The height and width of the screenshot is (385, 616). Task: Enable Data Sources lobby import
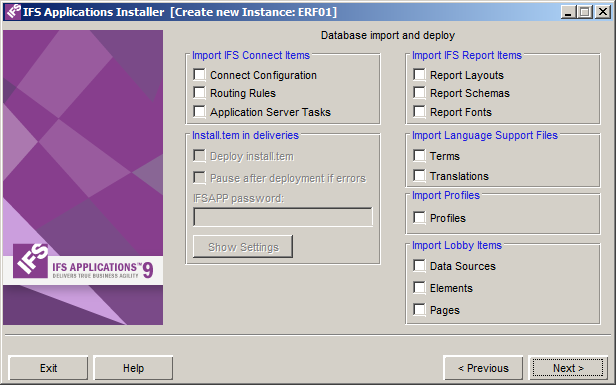point(420,266)
